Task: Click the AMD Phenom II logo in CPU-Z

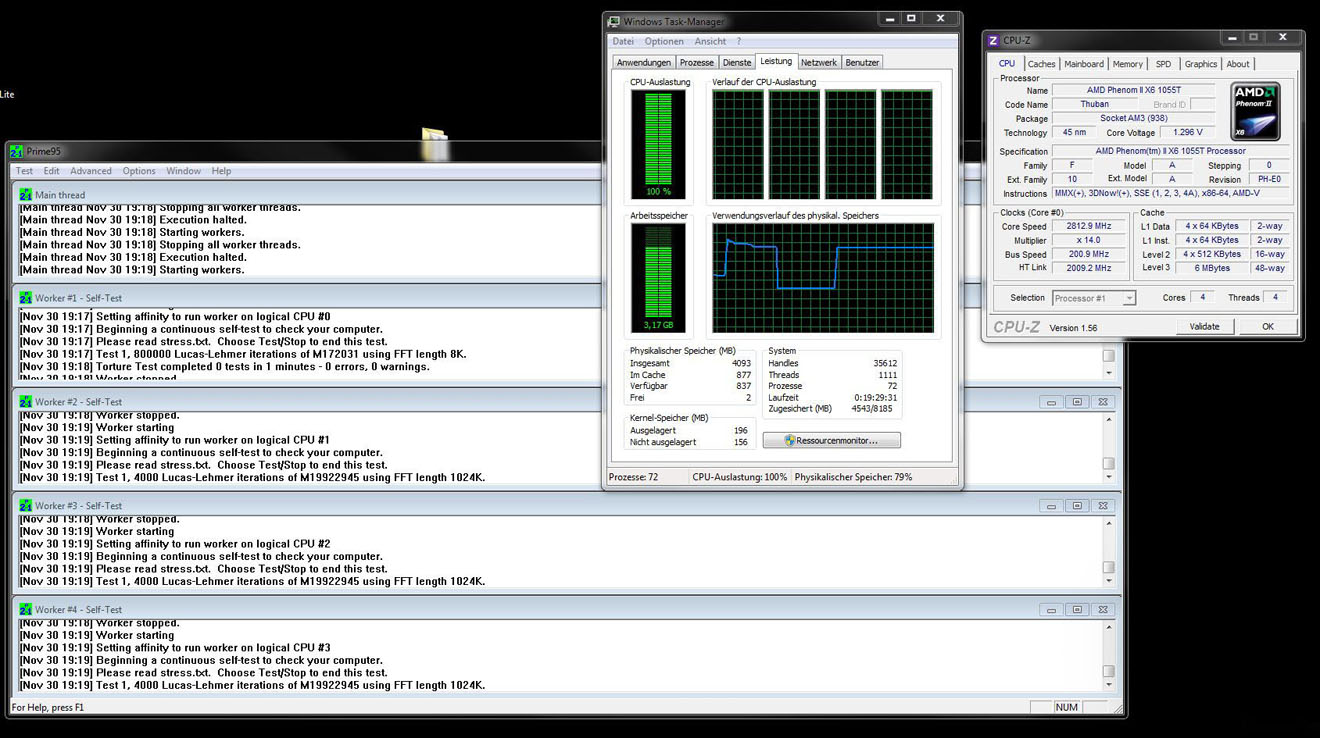Action: click(1254, 111)
